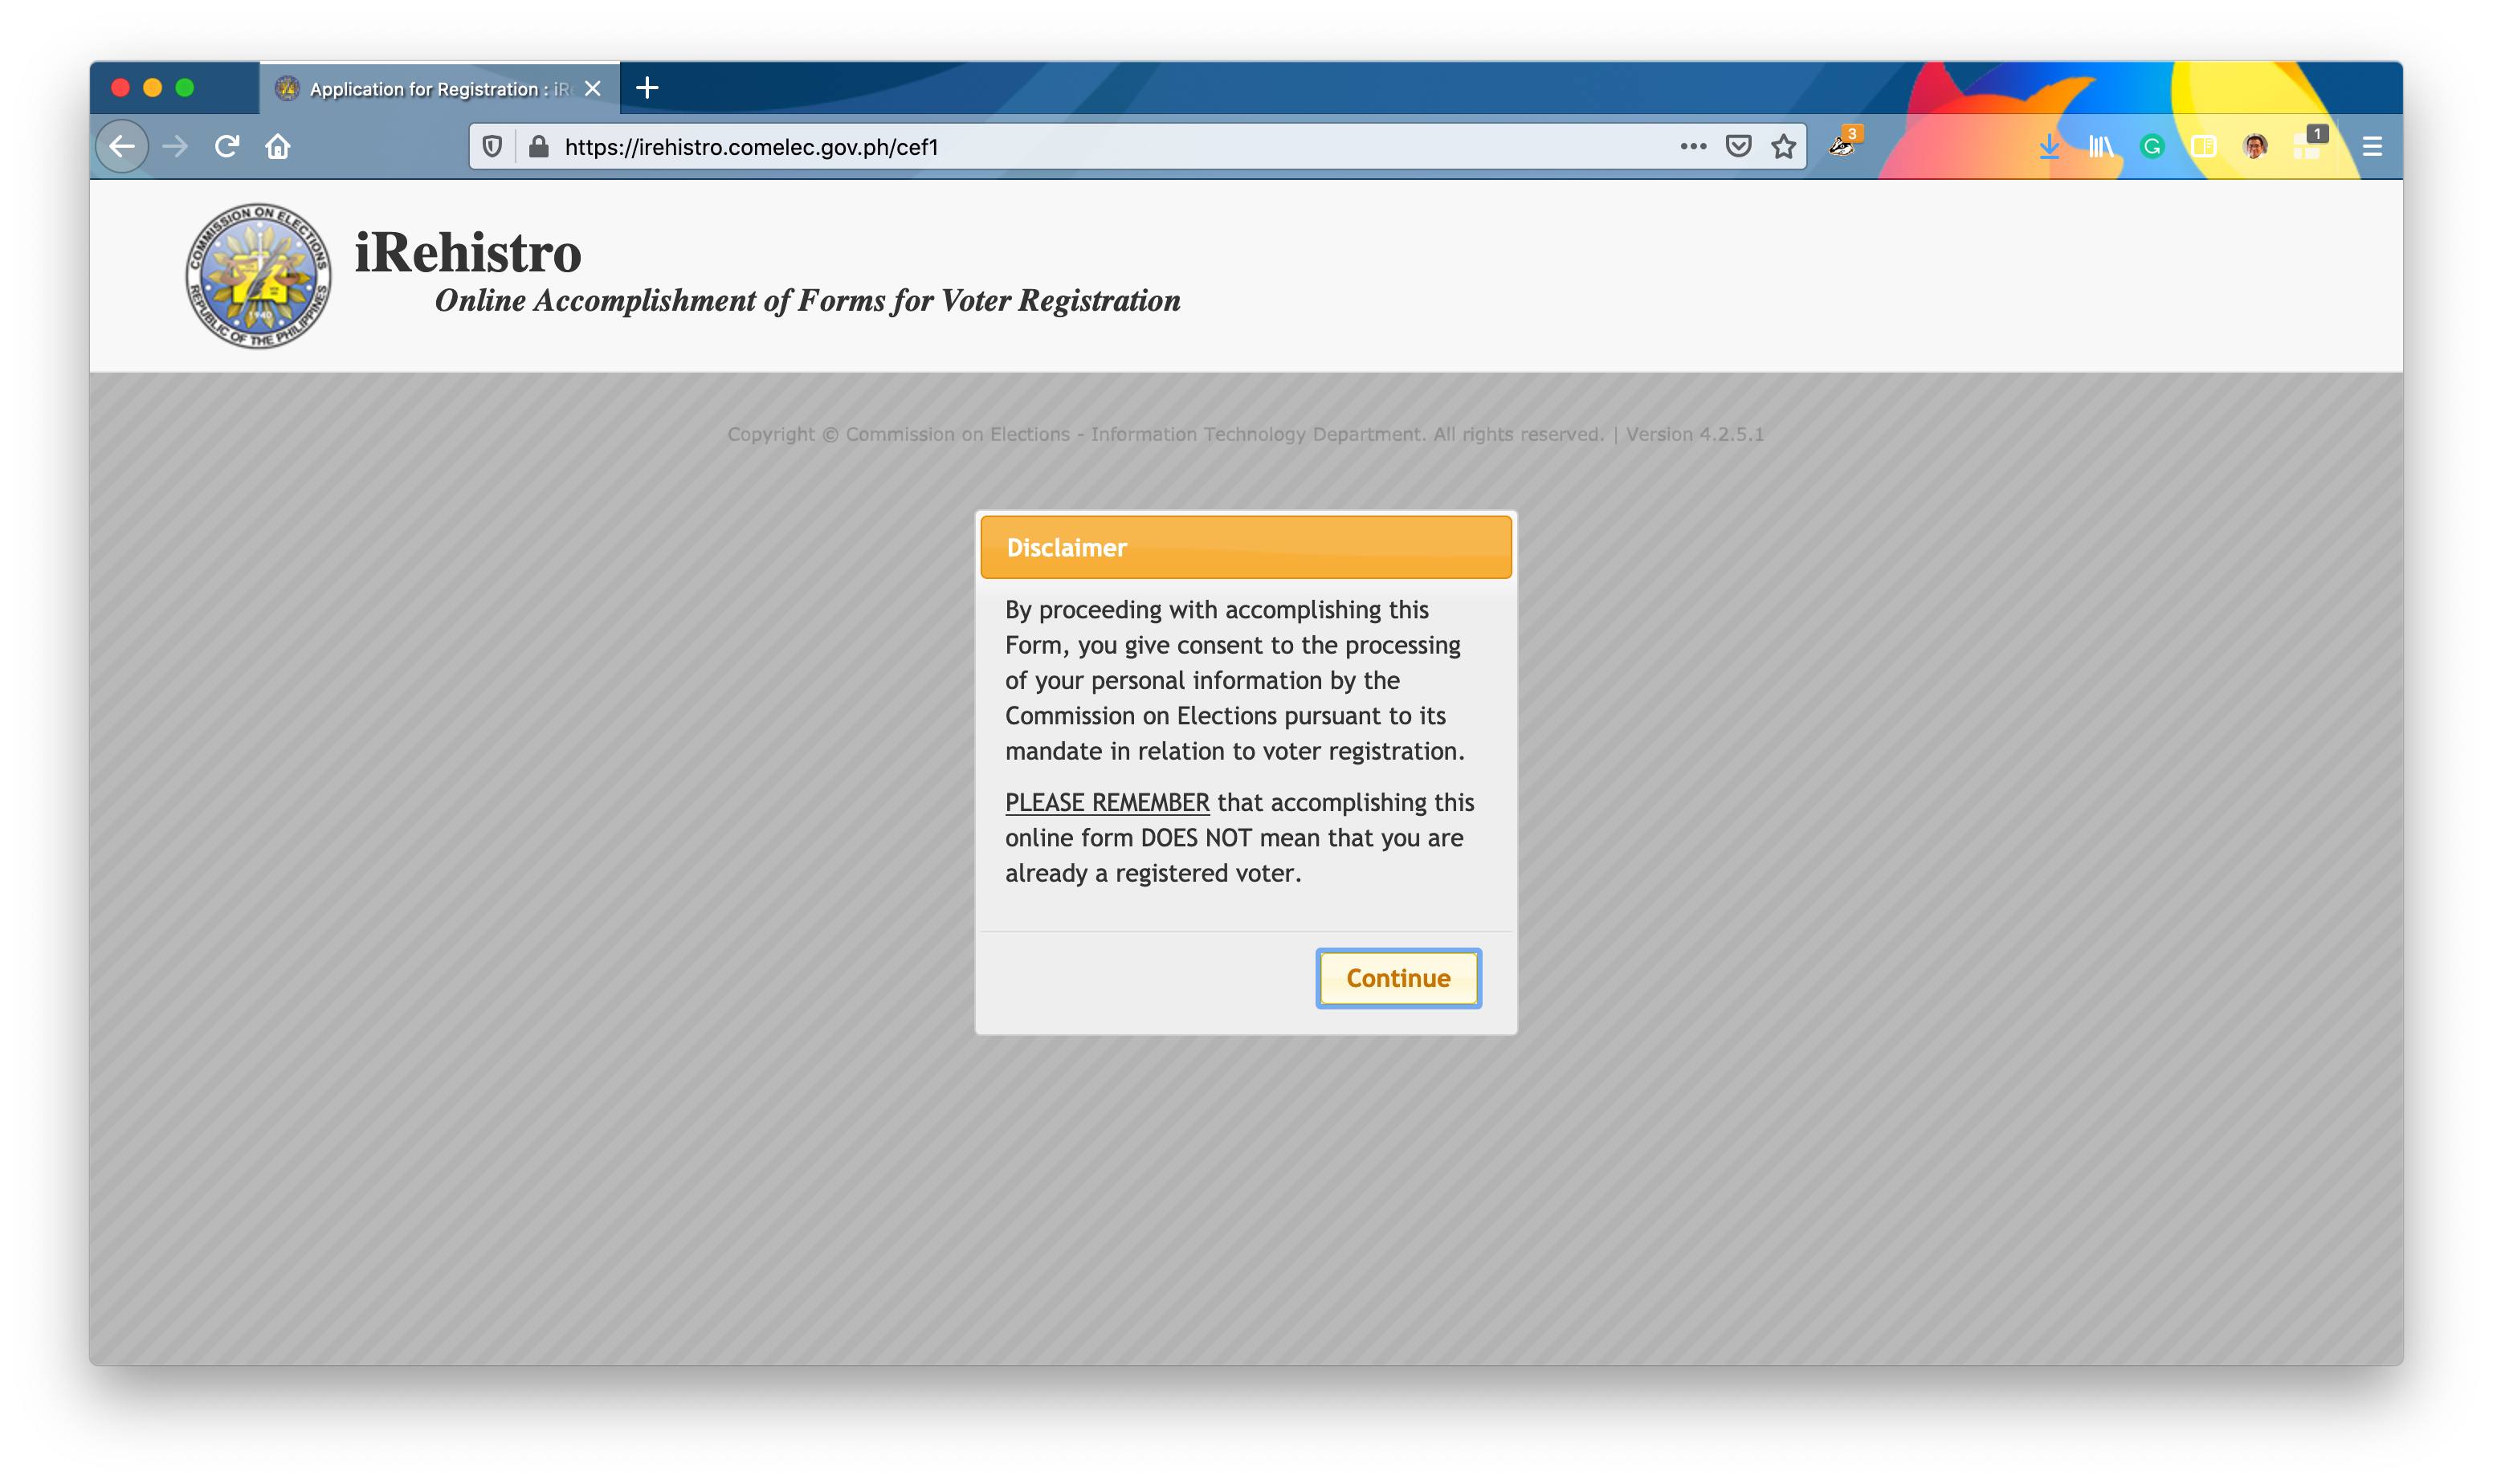This screenshot has width=2493, height=1484.
Task: Open the page actions three-dots menu
Action: click(1692, 147)
